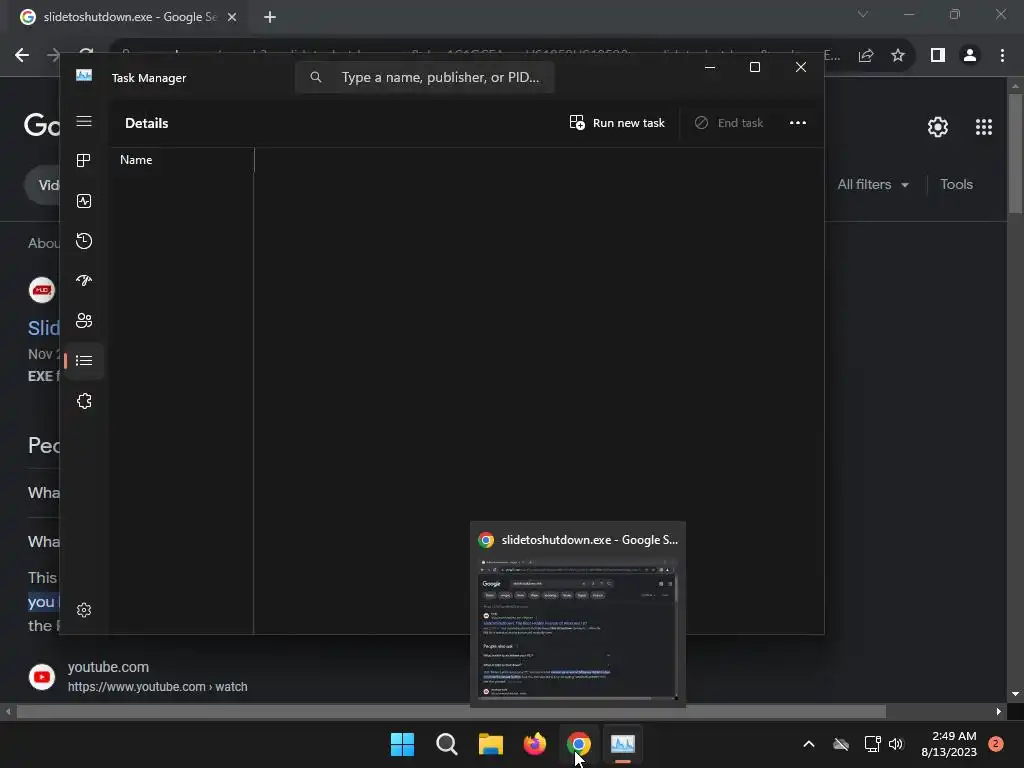This screenshot has height=768, width=1024.
Task: Open Chrome three-dot menu
Action: coord(1002,56)
